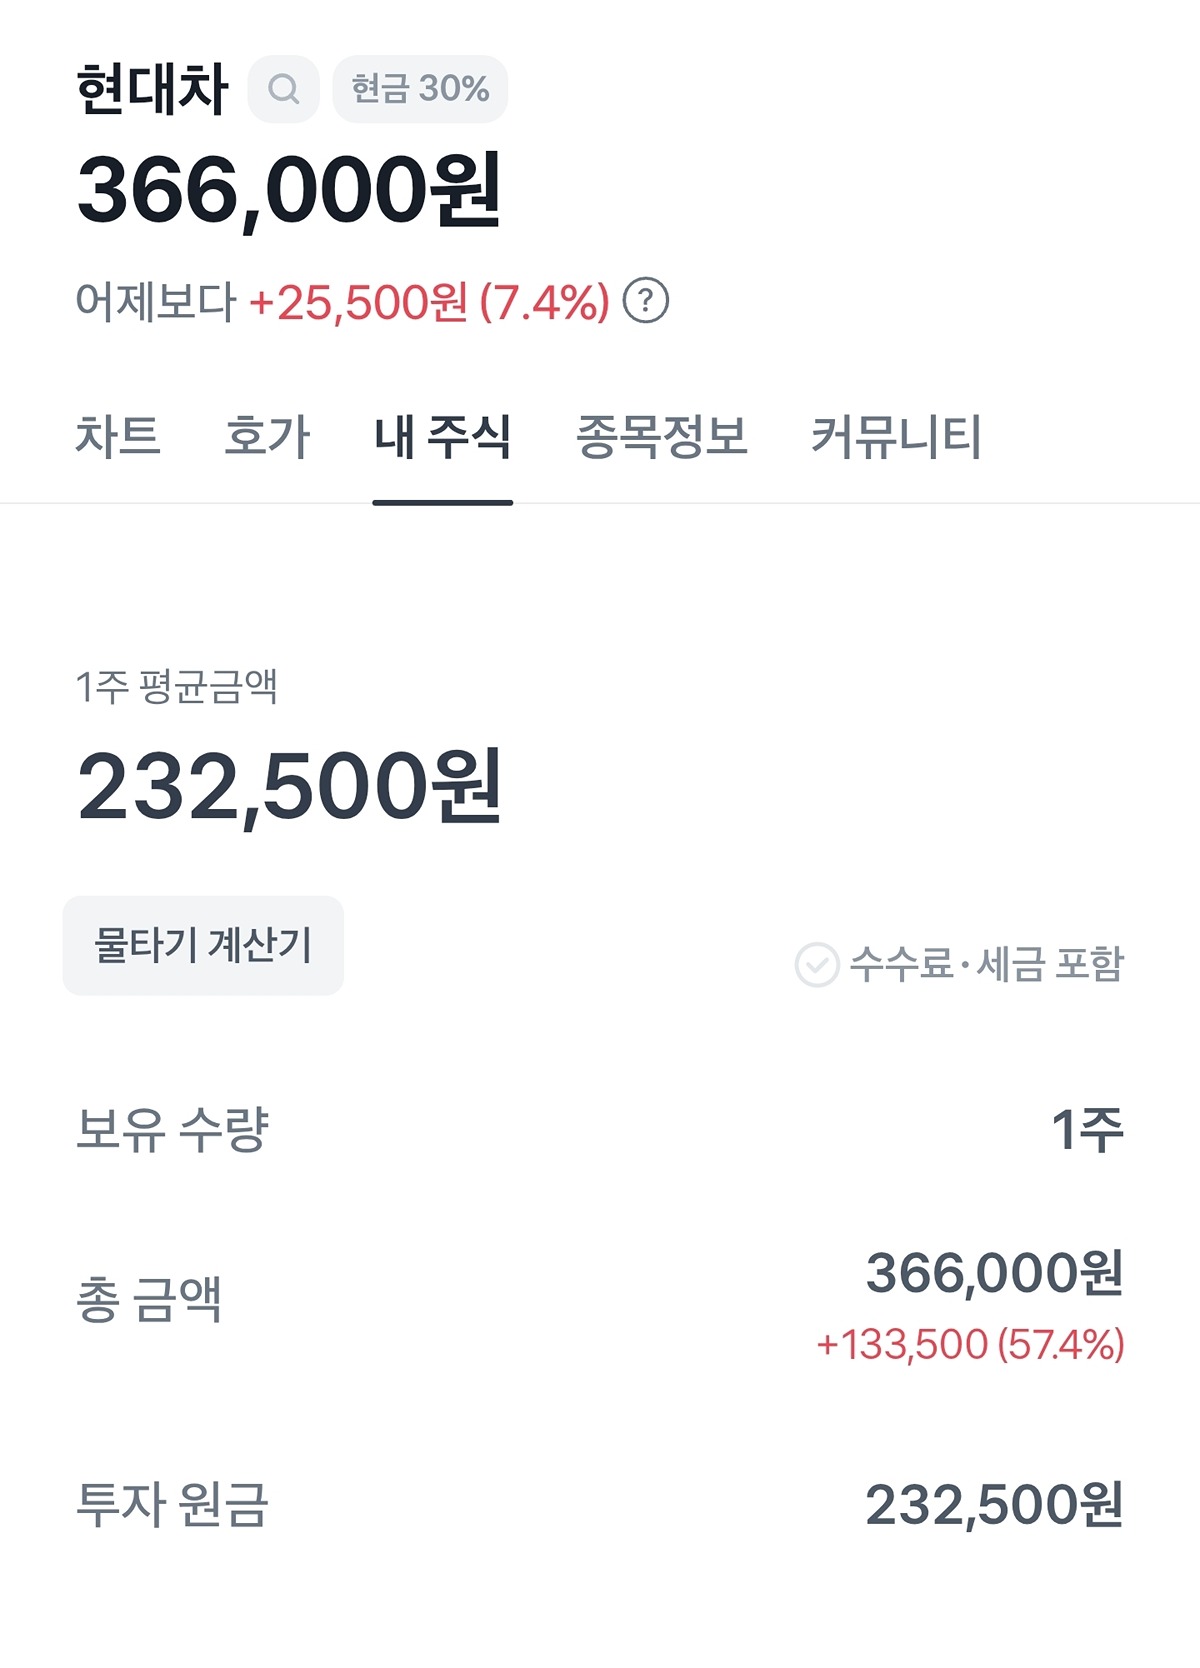Image resolution: width=1200 pixels, height=1668 pixels.
Task: Tap the 1주 holding quantity value
Action: [x=1087, y=1130]
